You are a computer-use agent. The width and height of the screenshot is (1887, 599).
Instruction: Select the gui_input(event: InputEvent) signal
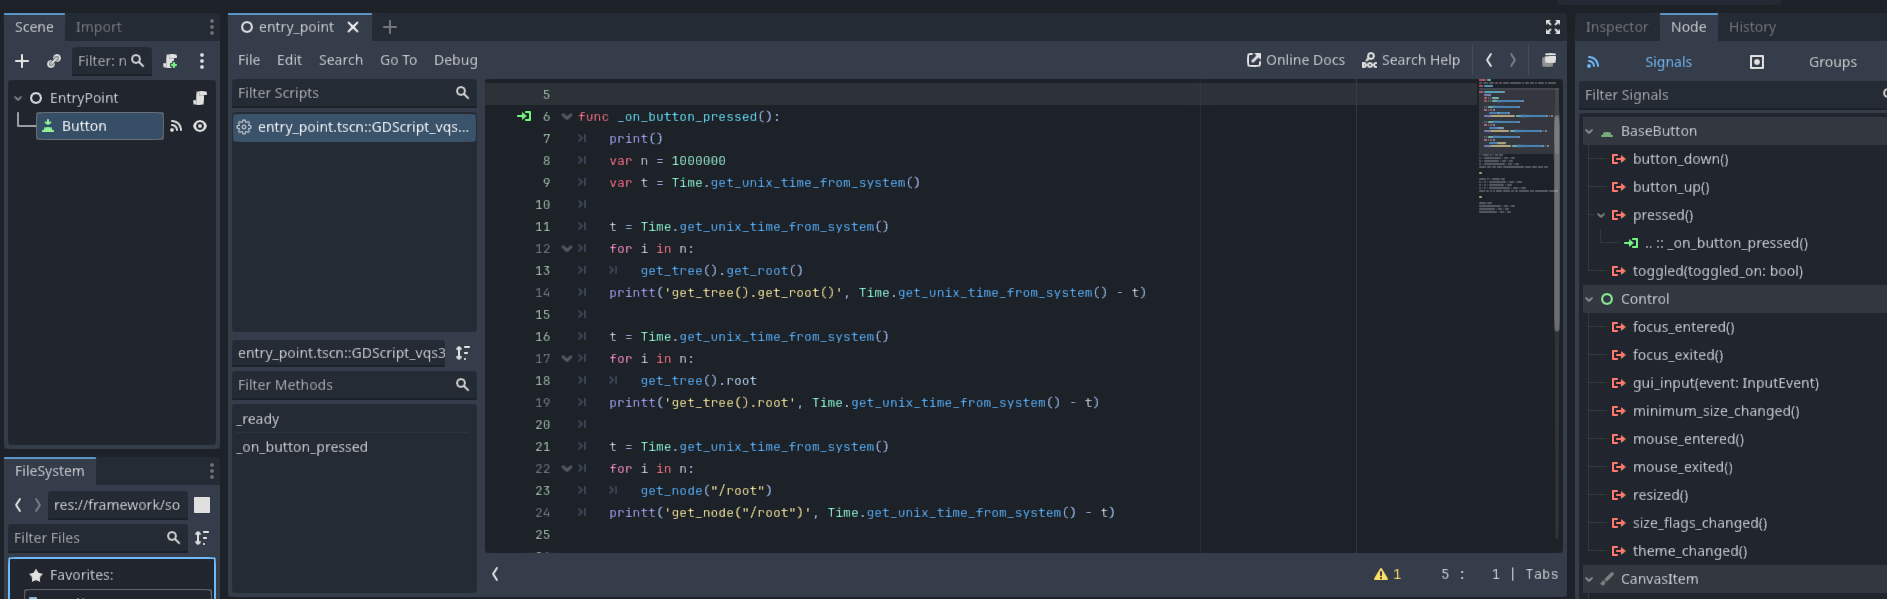pyautogui.click(x=1725, y=383)
